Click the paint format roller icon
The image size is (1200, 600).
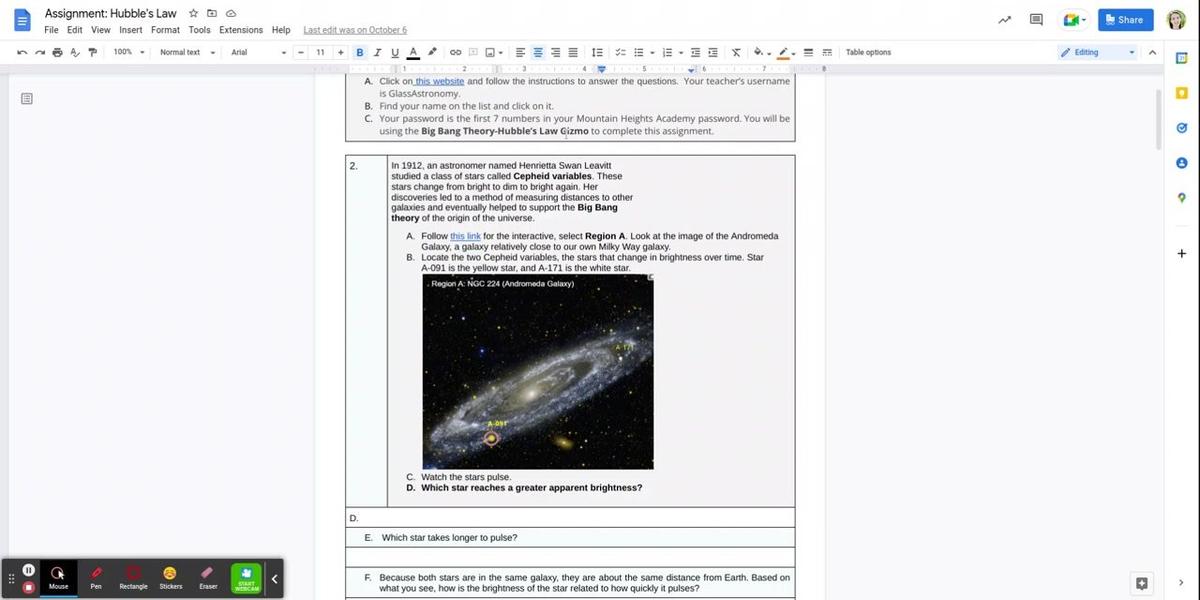coord(92,52)
